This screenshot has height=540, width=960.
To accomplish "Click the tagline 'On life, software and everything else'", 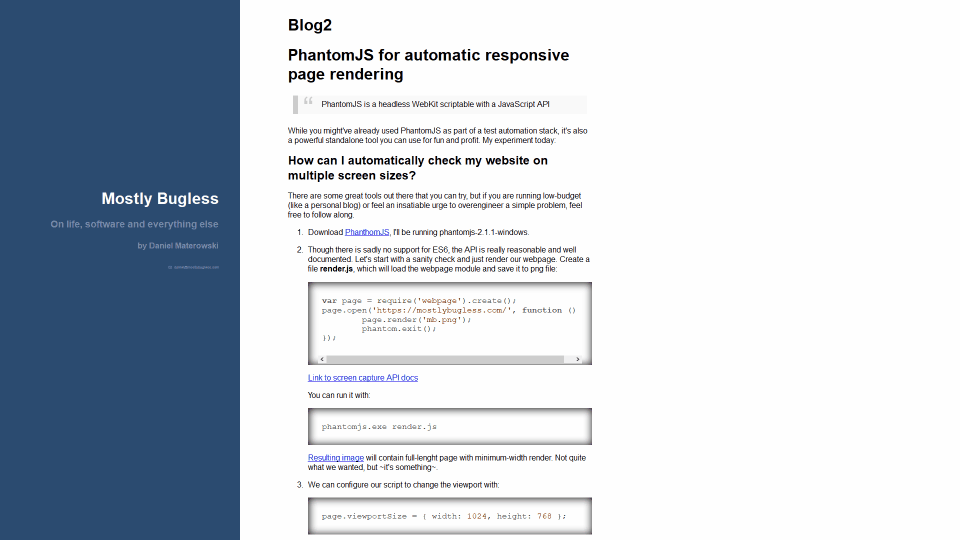I will 134,224.
